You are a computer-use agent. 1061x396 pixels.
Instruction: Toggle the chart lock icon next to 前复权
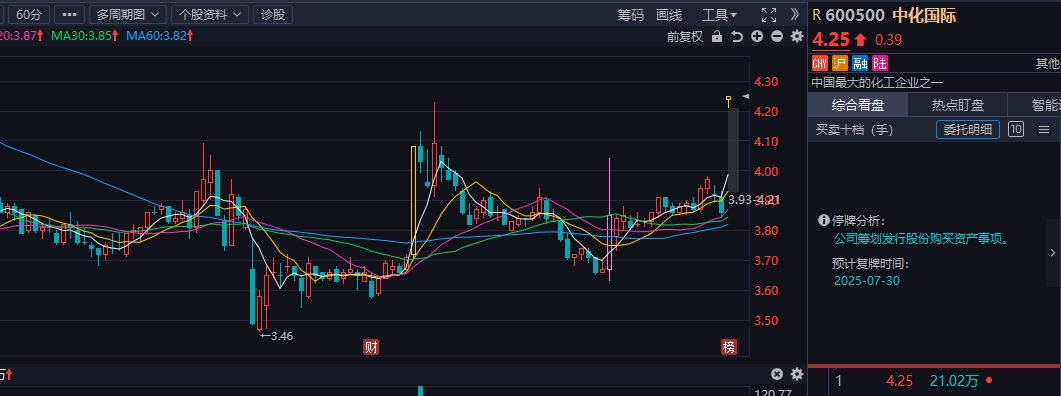pyautogui.click(x=717, y=37)
